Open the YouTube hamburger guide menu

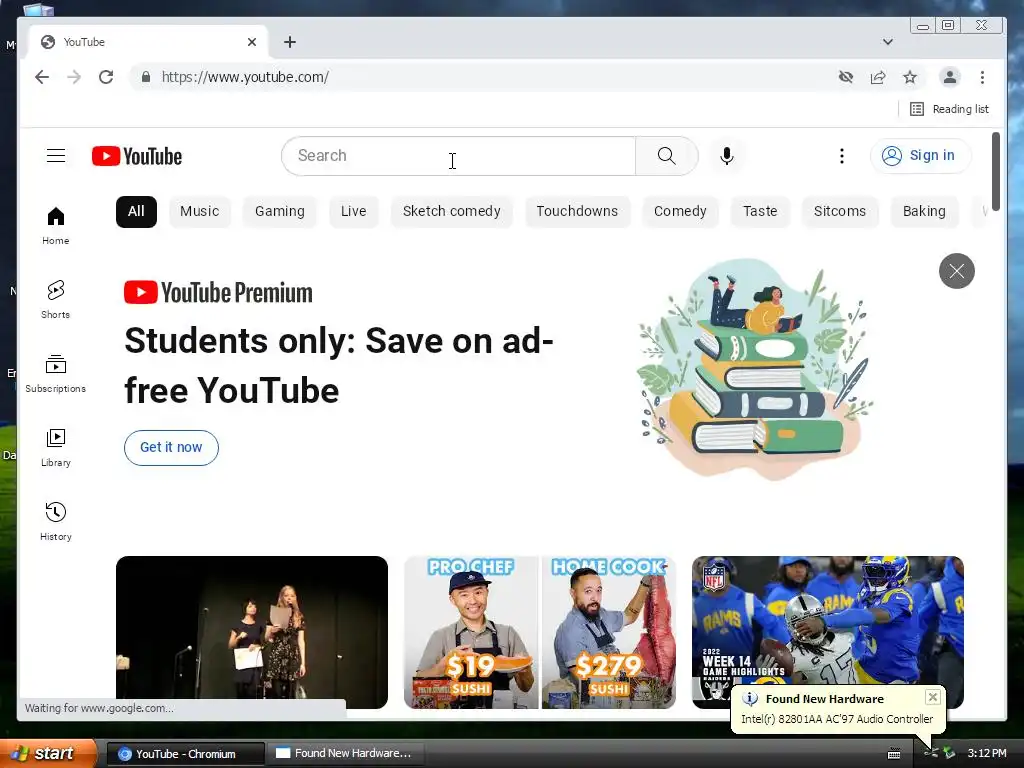[x=56, y=156]
